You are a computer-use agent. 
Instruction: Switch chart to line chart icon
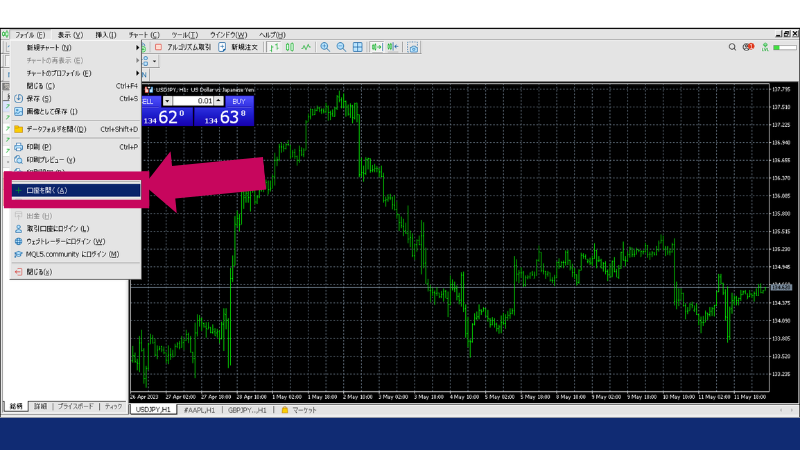pyautogui.click(x=304, y=47)
